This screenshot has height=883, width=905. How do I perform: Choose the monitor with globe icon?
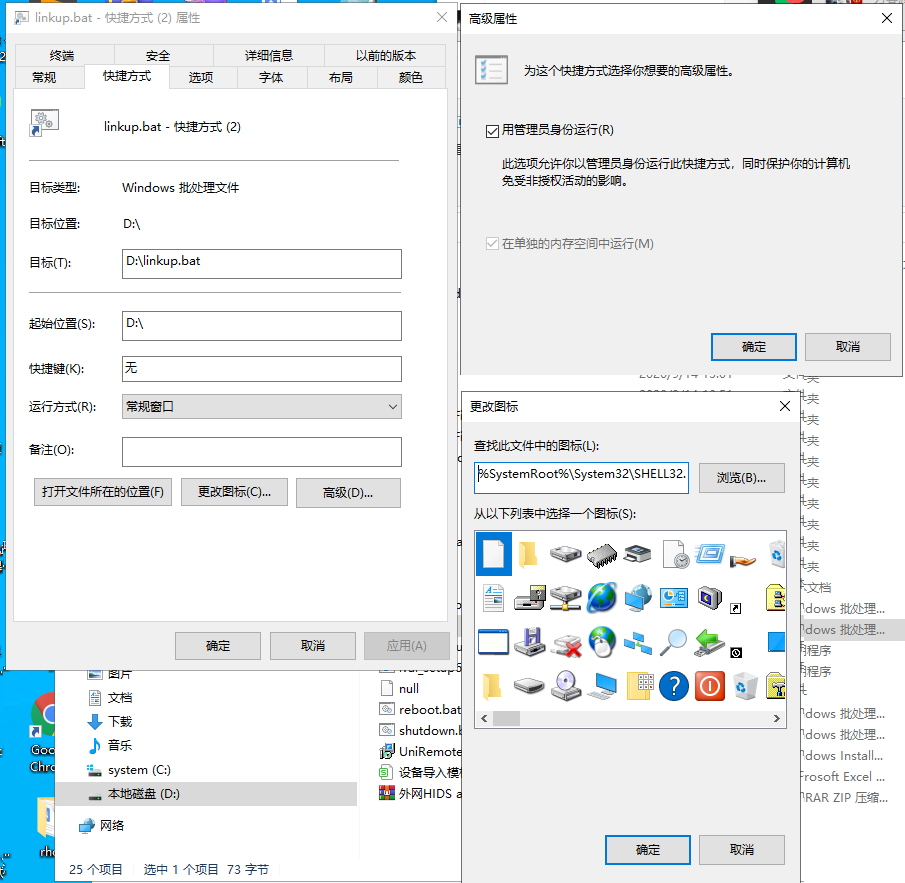click(638, 598)
